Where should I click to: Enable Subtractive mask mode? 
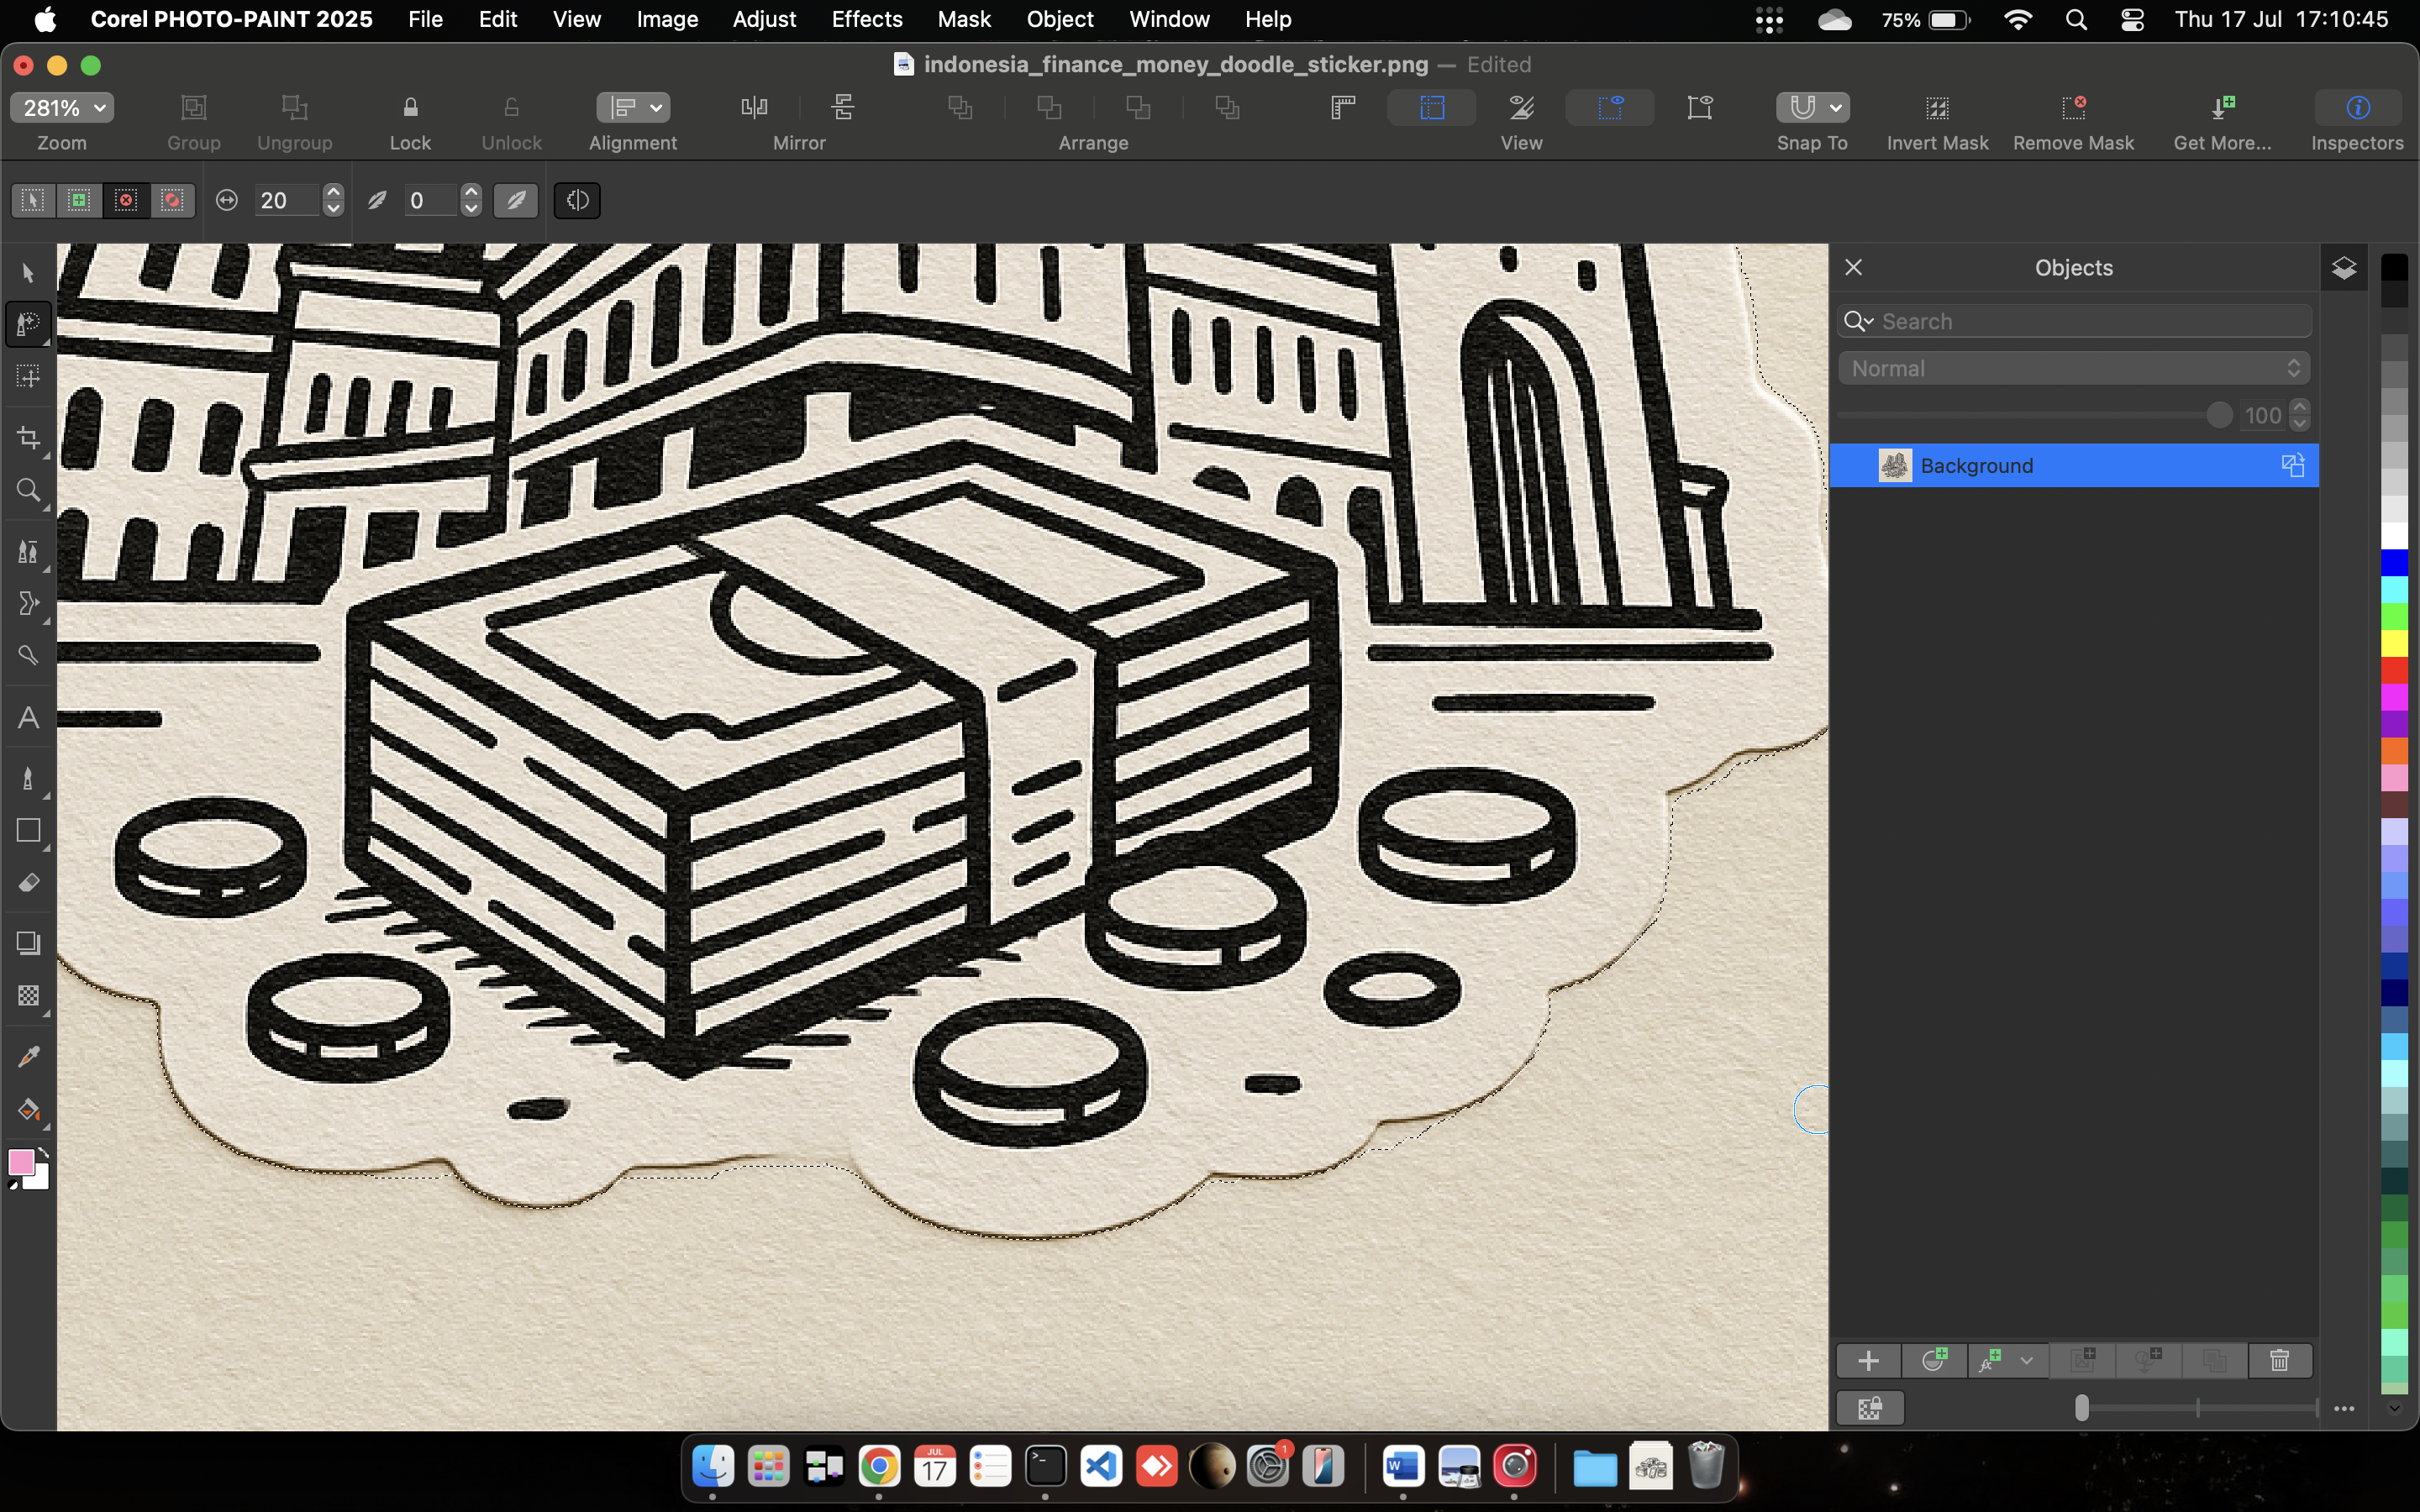[126, 200]
